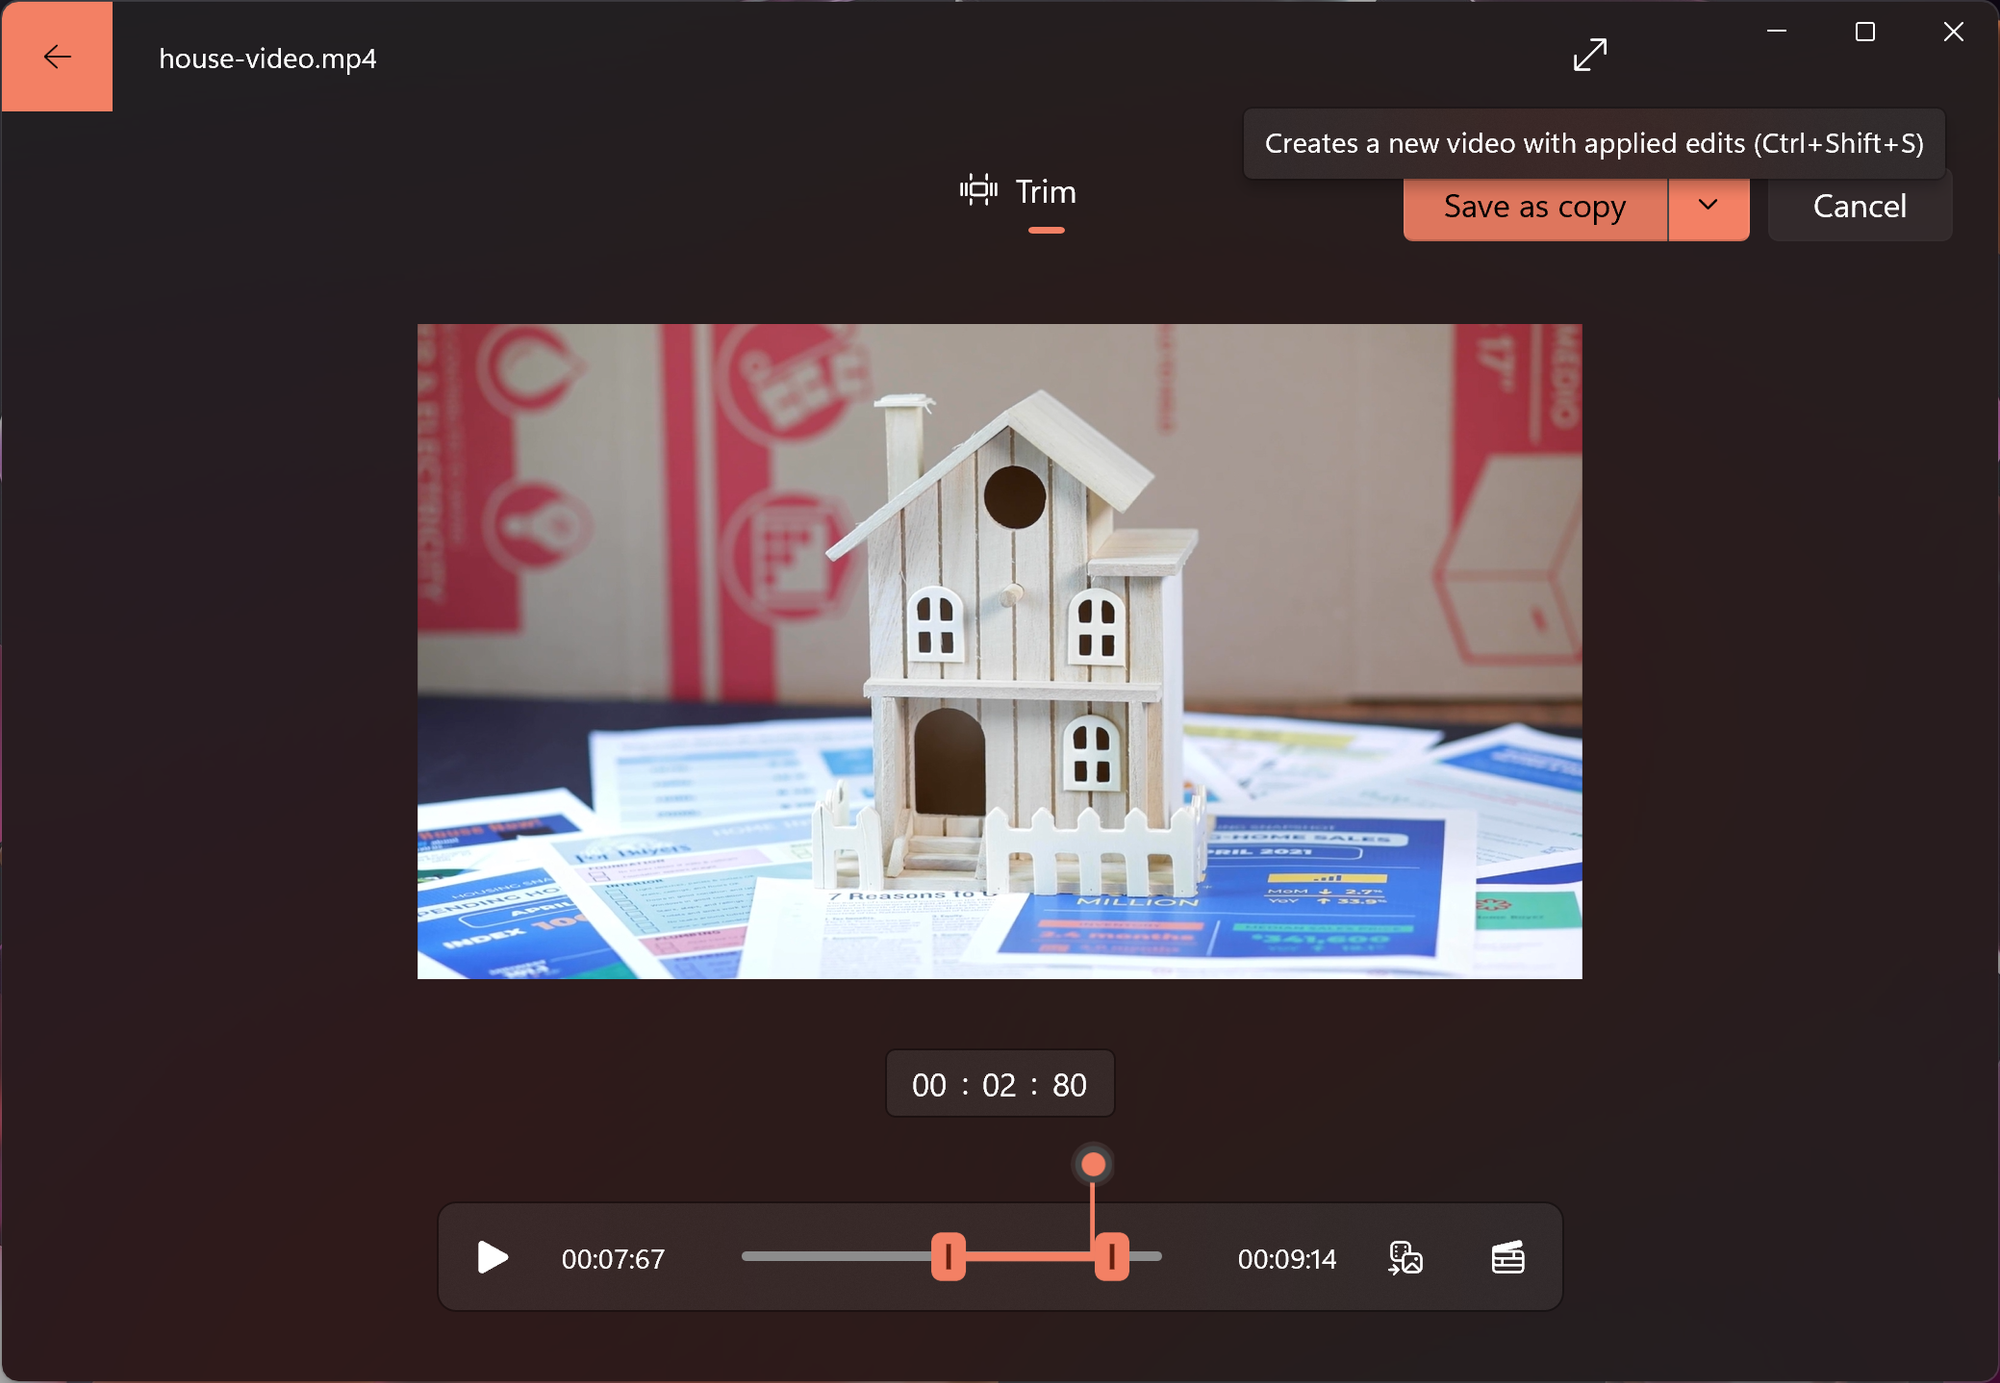Click the back arrow navigation icon

coord(58,58)
